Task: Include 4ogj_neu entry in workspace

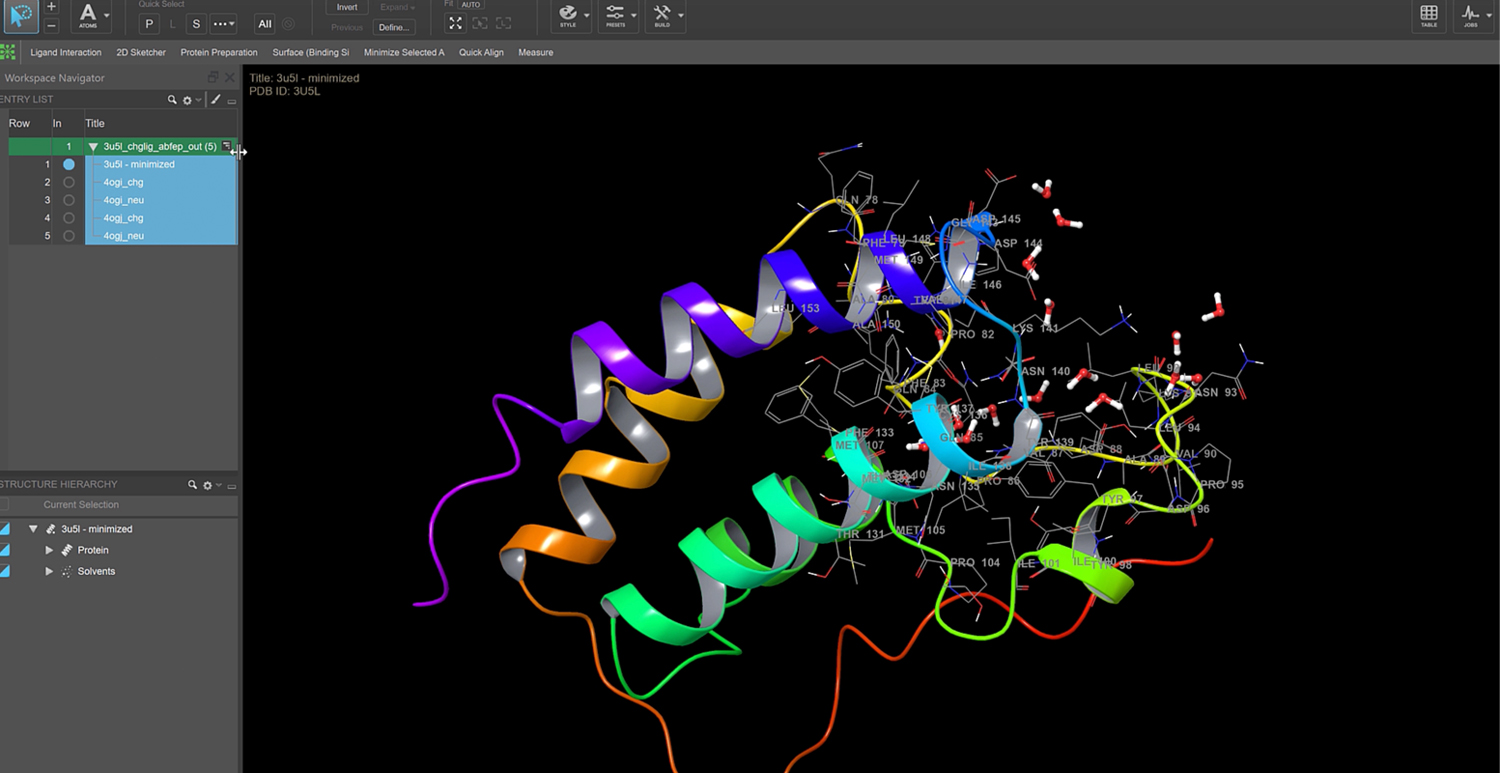Action: (69, 236)
